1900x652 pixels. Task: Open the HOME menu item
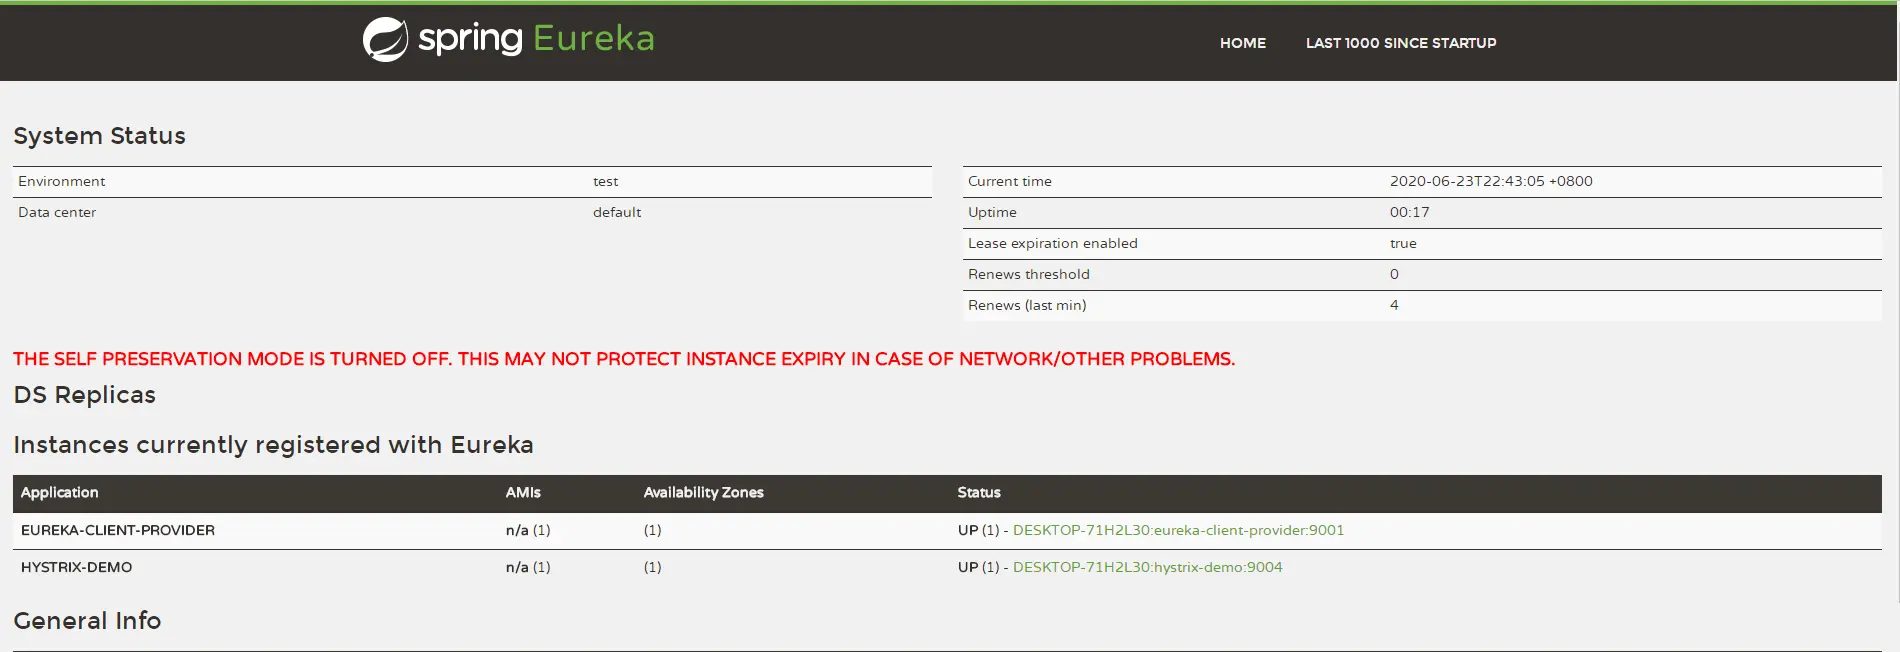tap(1243, 43)
